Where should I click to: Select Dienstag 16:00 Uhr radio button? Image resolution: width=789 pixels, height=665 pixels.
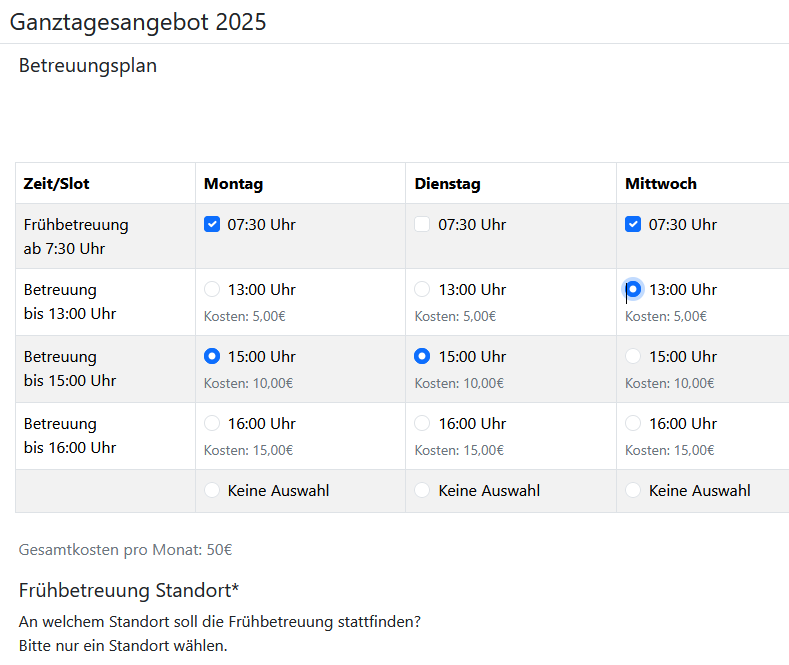coord(422,423)
